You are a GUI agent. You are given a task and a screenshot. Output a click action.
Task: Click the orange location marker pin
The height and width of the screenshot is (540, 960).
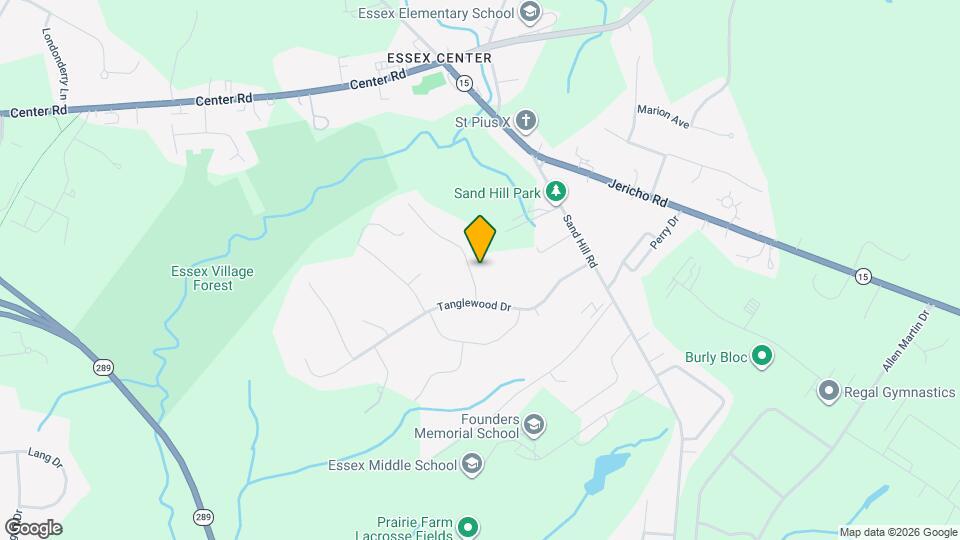pyautogui.click(x=480, y=239)
